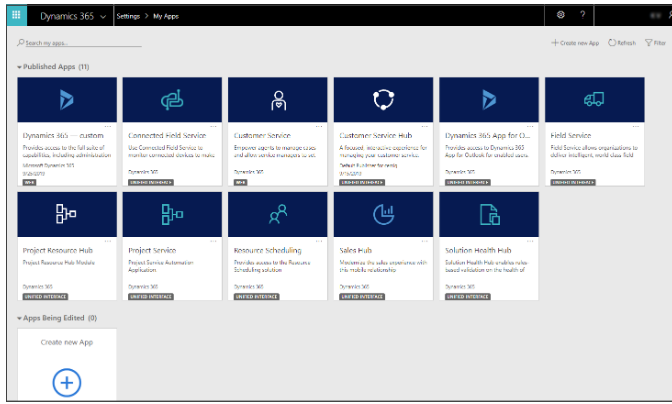672x404 pixels.
Task: Open the Resource Scheduling app icon
Action: pyautogui.click(x=278, y=214)
